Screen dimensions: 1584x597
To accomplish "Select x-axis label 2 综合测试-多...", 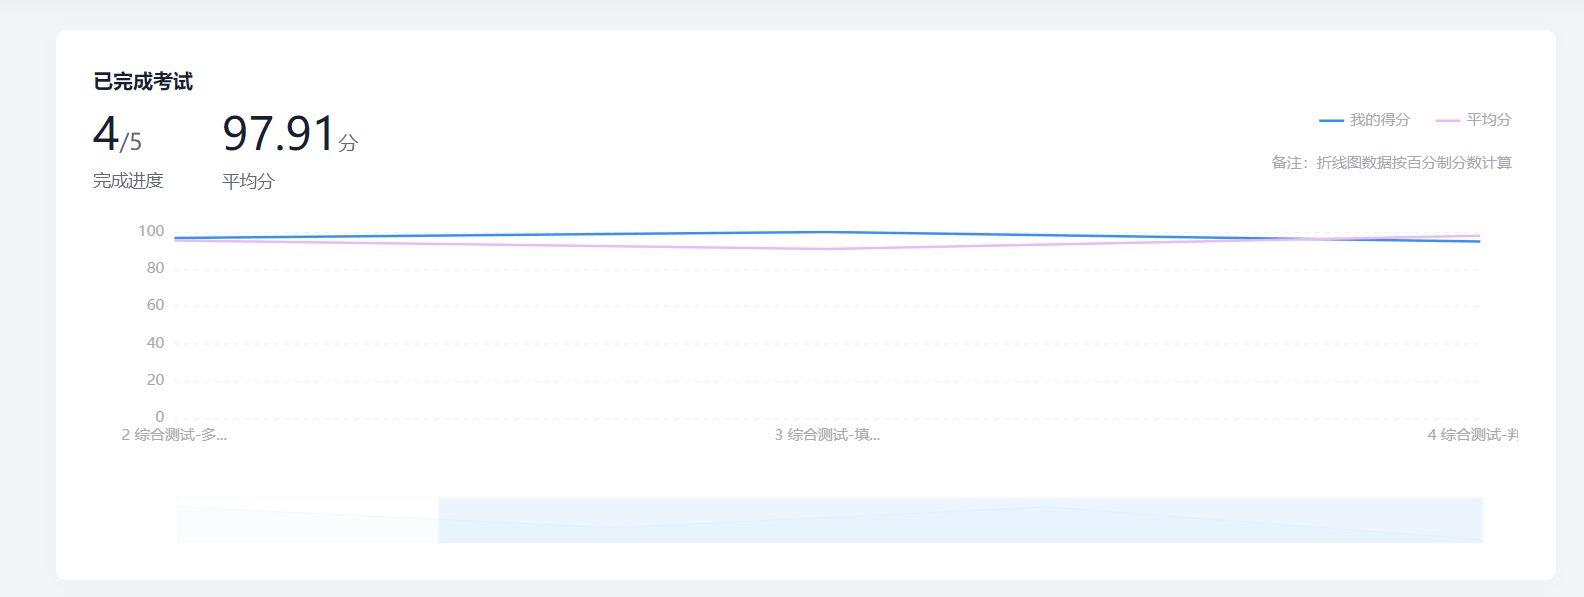I will point(175,435).
